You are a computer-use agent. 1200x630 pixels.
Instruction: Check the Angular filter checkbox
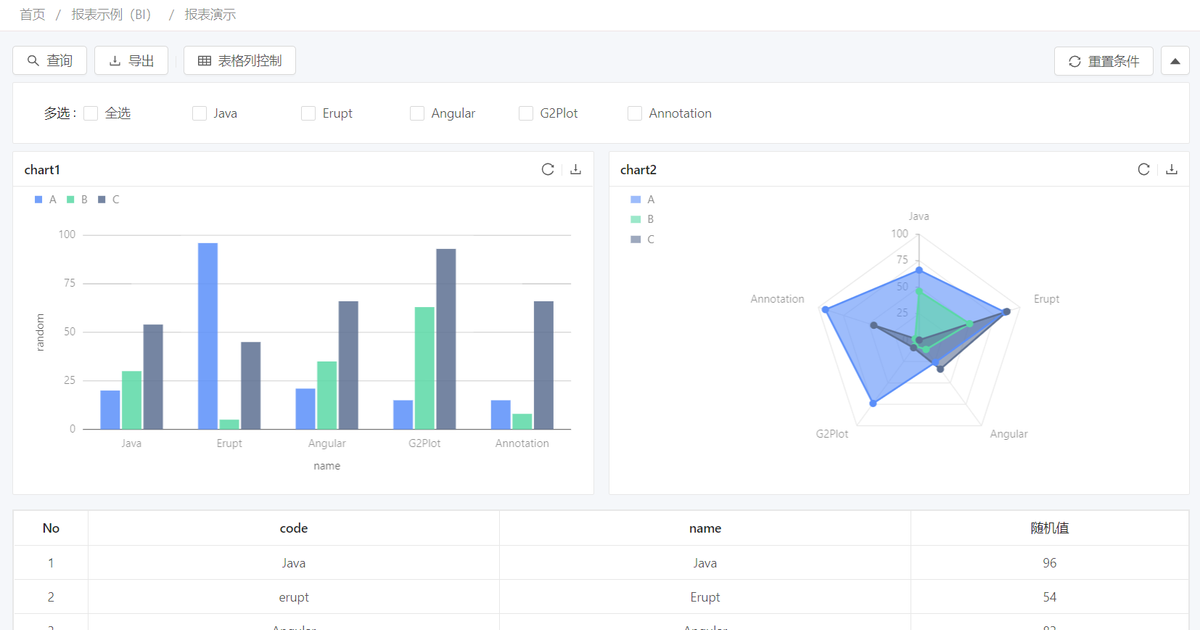coord(417,113)
